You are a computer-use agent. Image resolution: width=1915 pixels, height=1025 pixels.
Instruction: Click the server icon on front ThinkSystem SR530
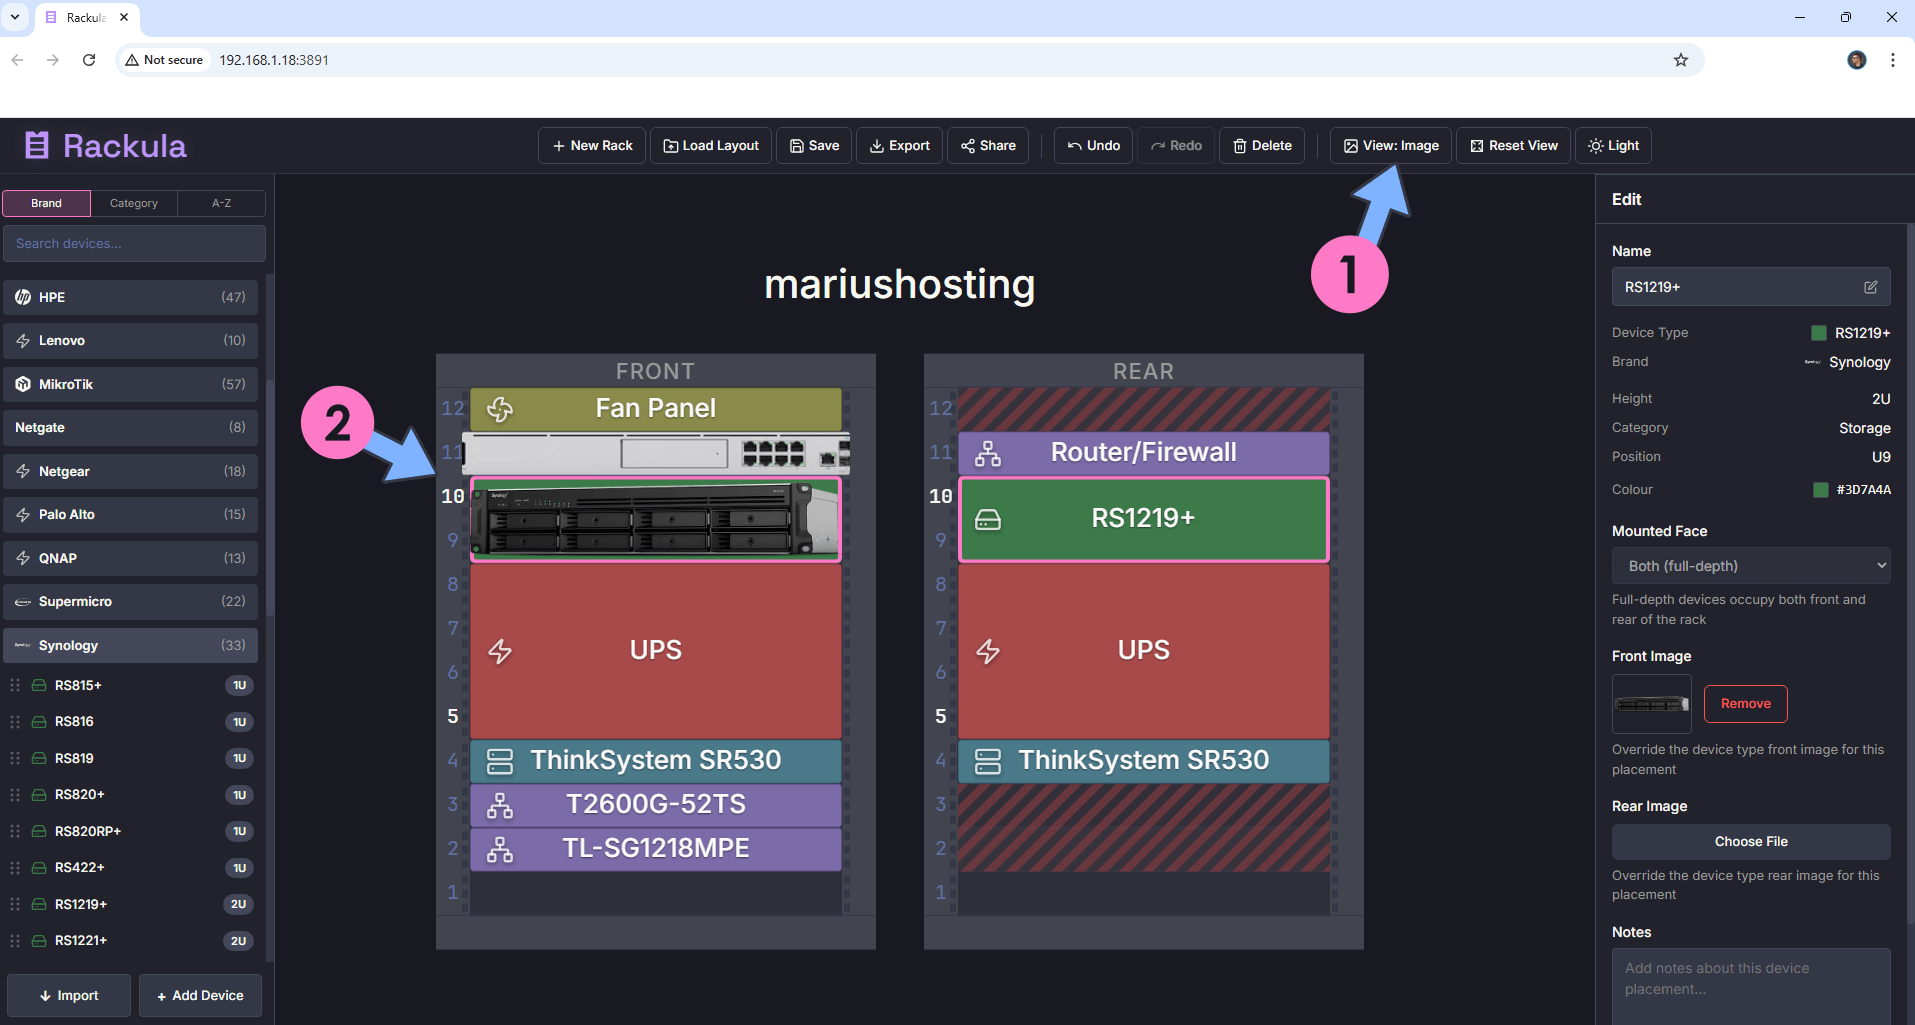pos(500,761)
